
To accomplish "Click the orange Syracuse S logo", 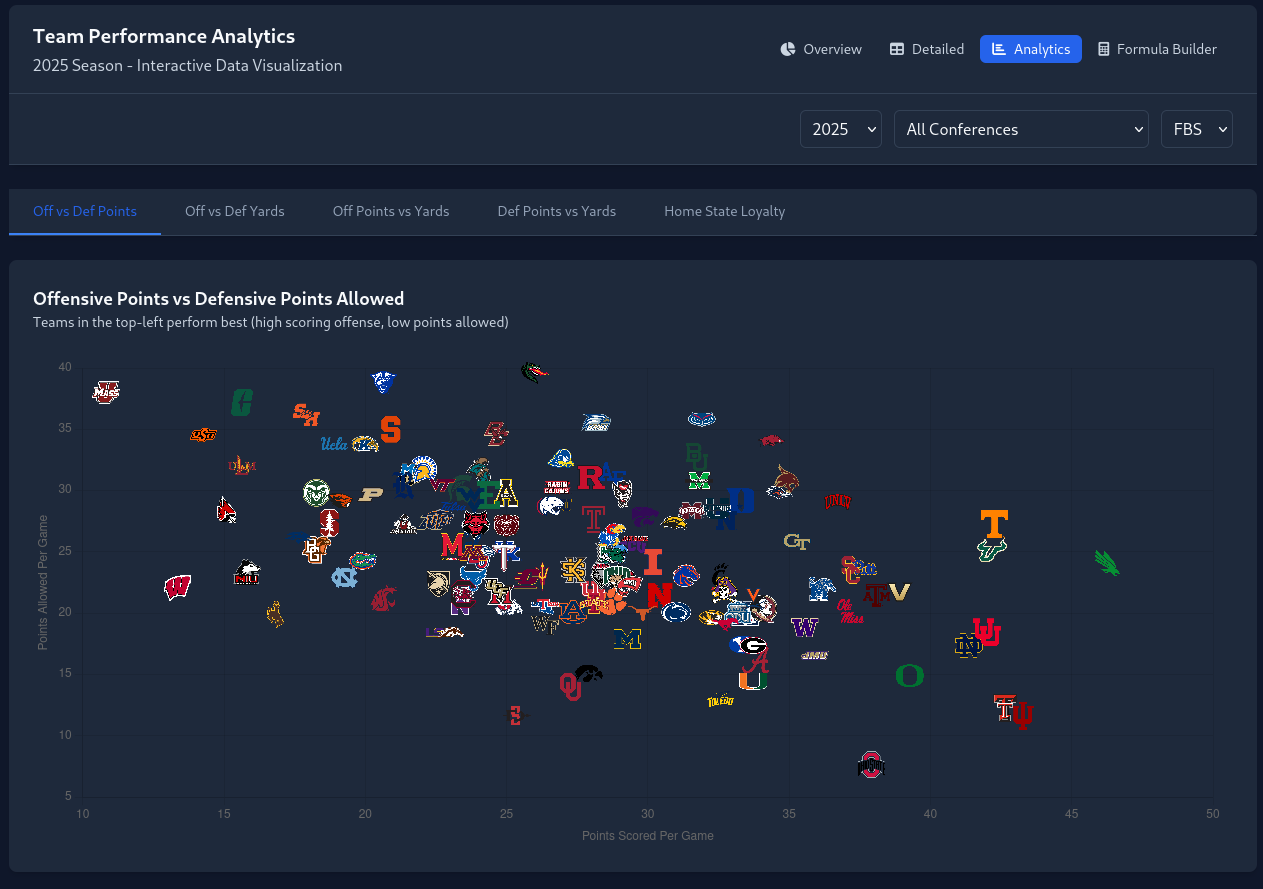I will pyautogui.click(x=390, y=430).
